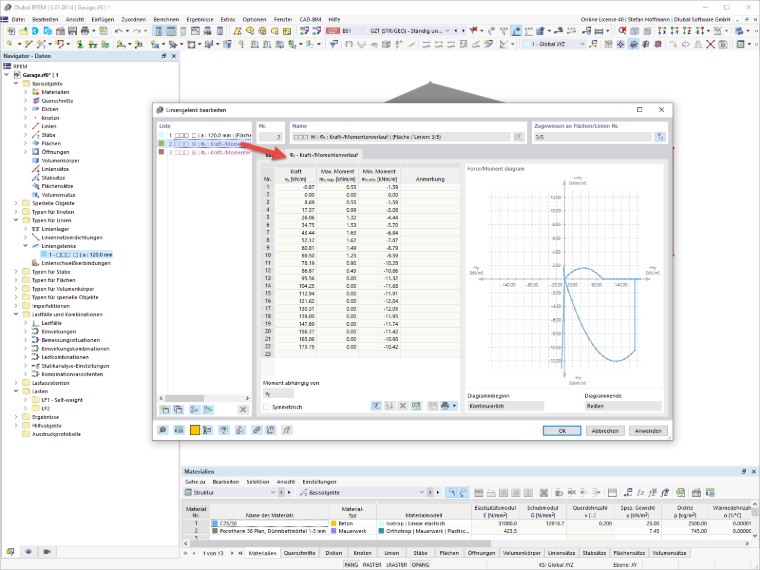Open the Struktur dropdown in Materialien panel

273,492
